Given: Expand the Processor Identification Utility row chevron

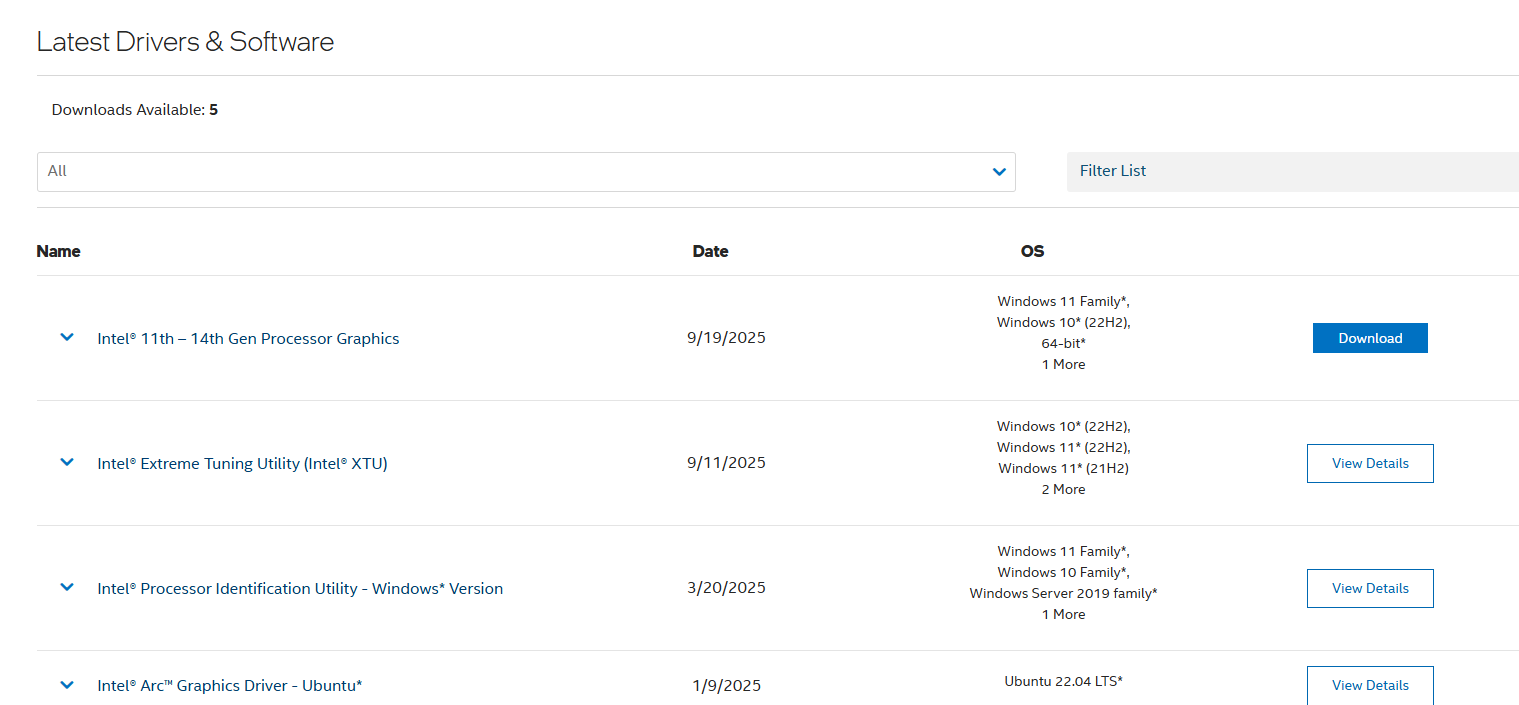Looking at the screenshot, I should coord(67,588).
